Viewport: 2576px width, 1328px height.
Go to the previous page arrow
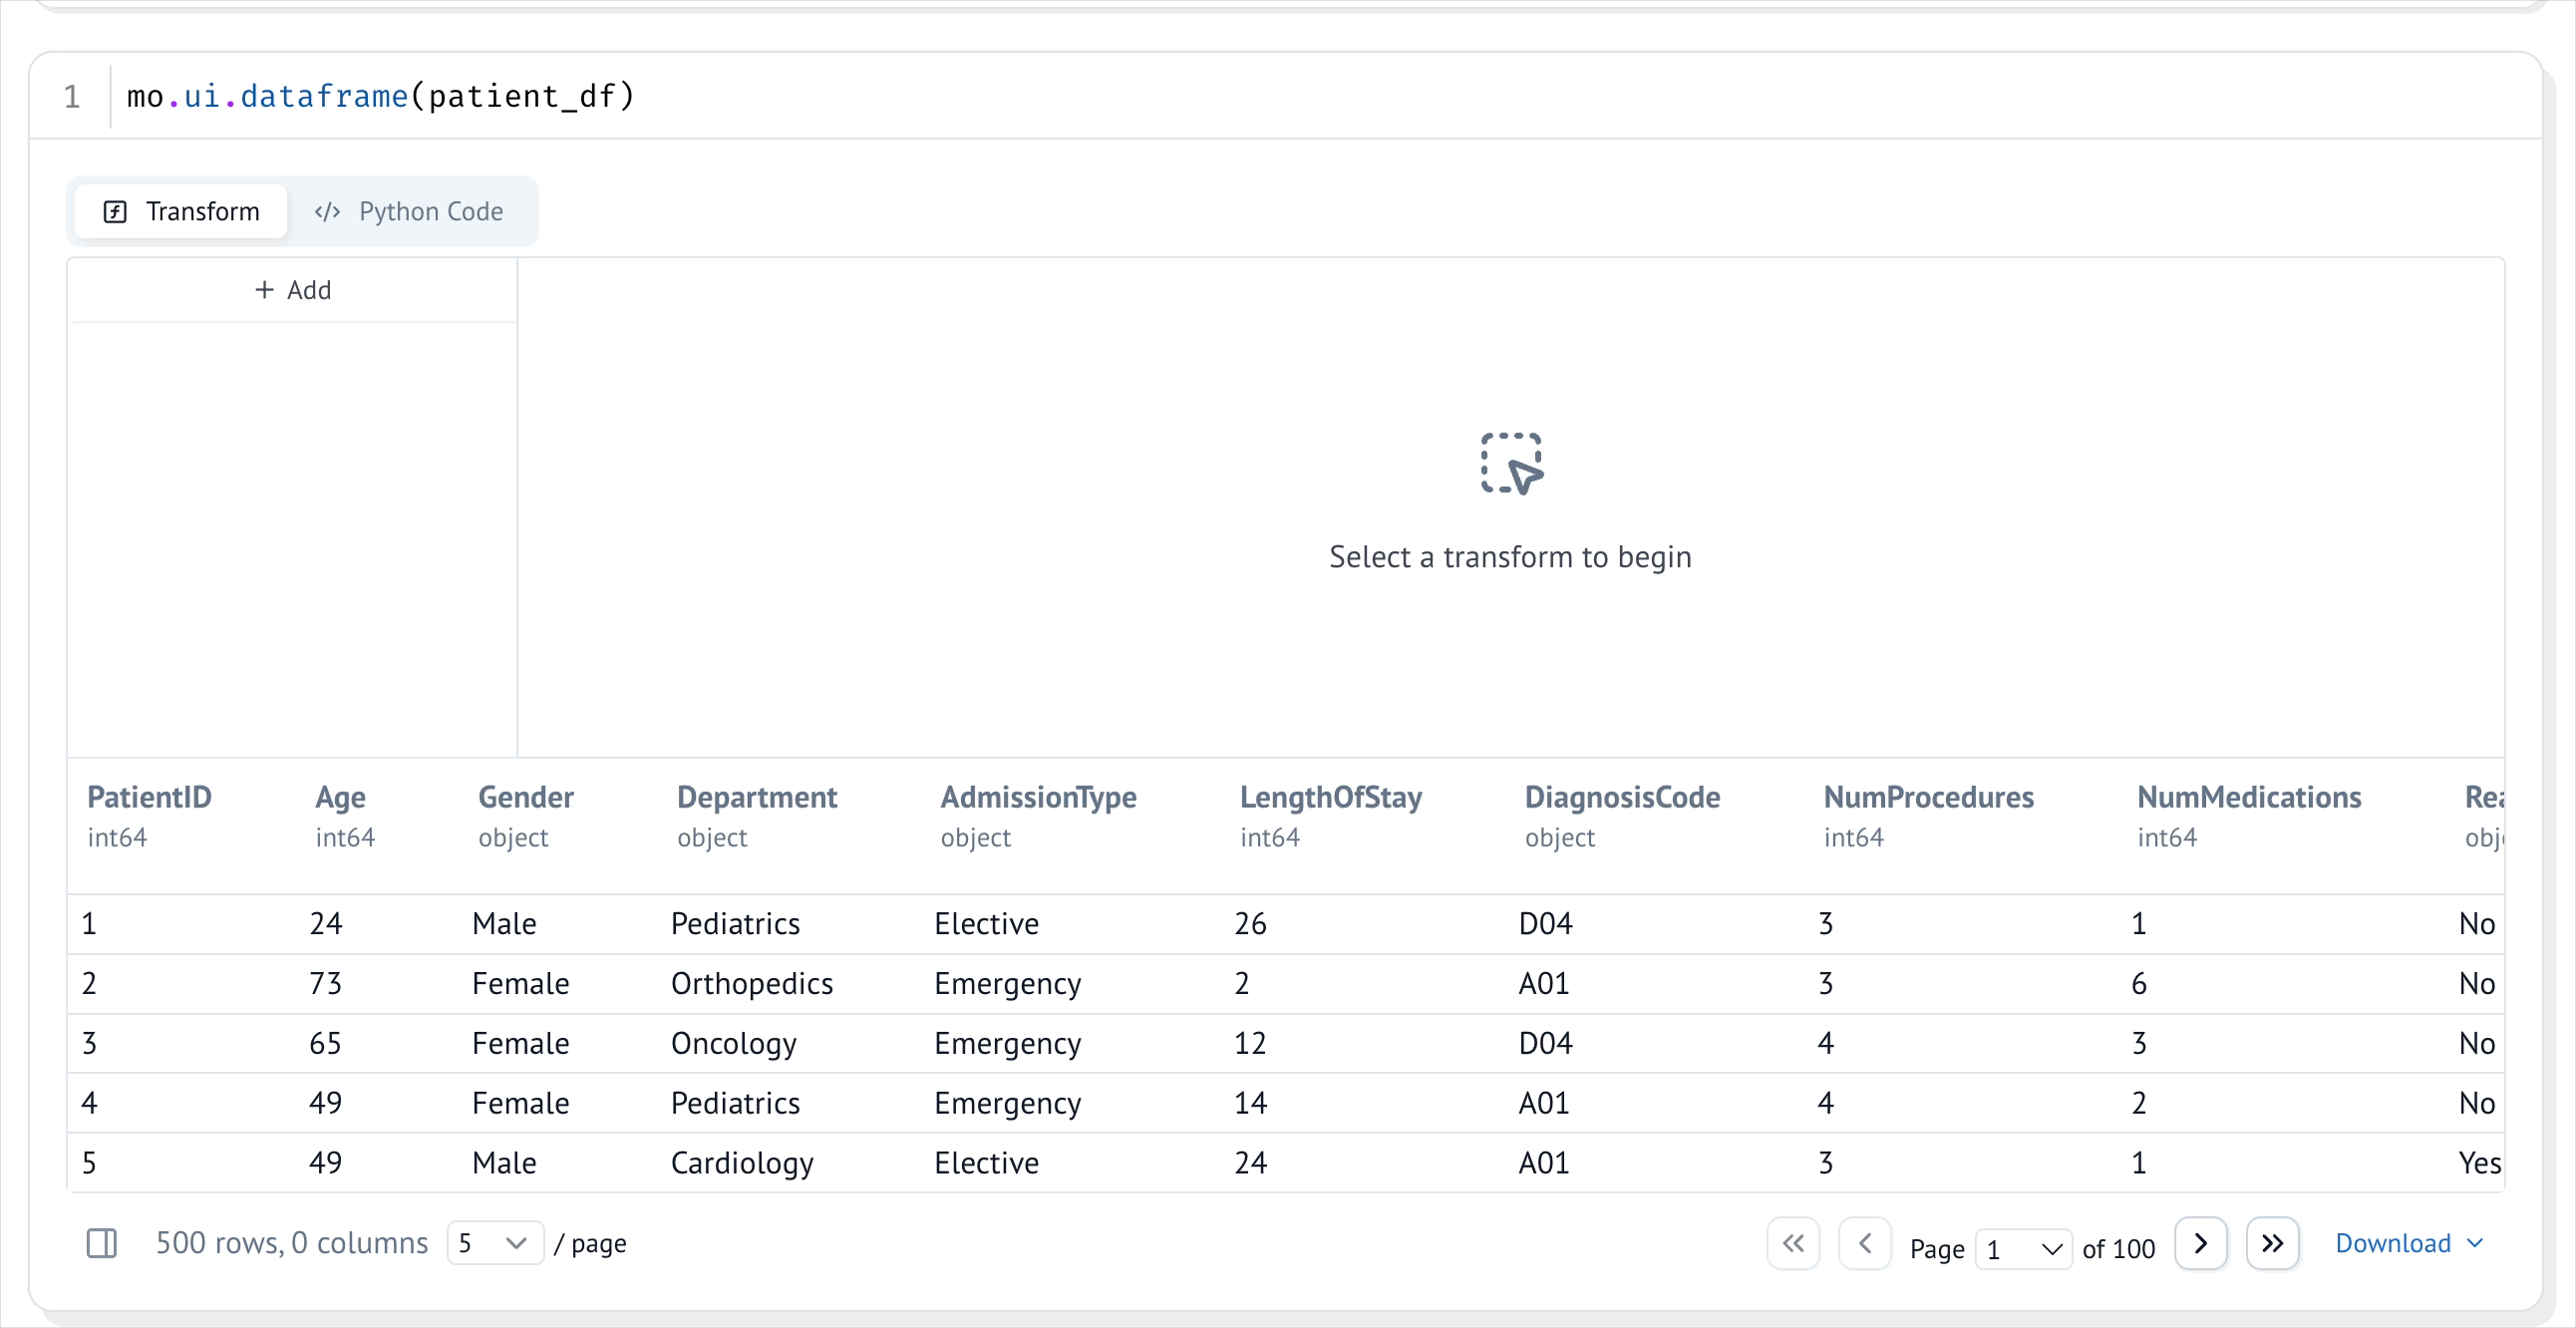1864,1243
